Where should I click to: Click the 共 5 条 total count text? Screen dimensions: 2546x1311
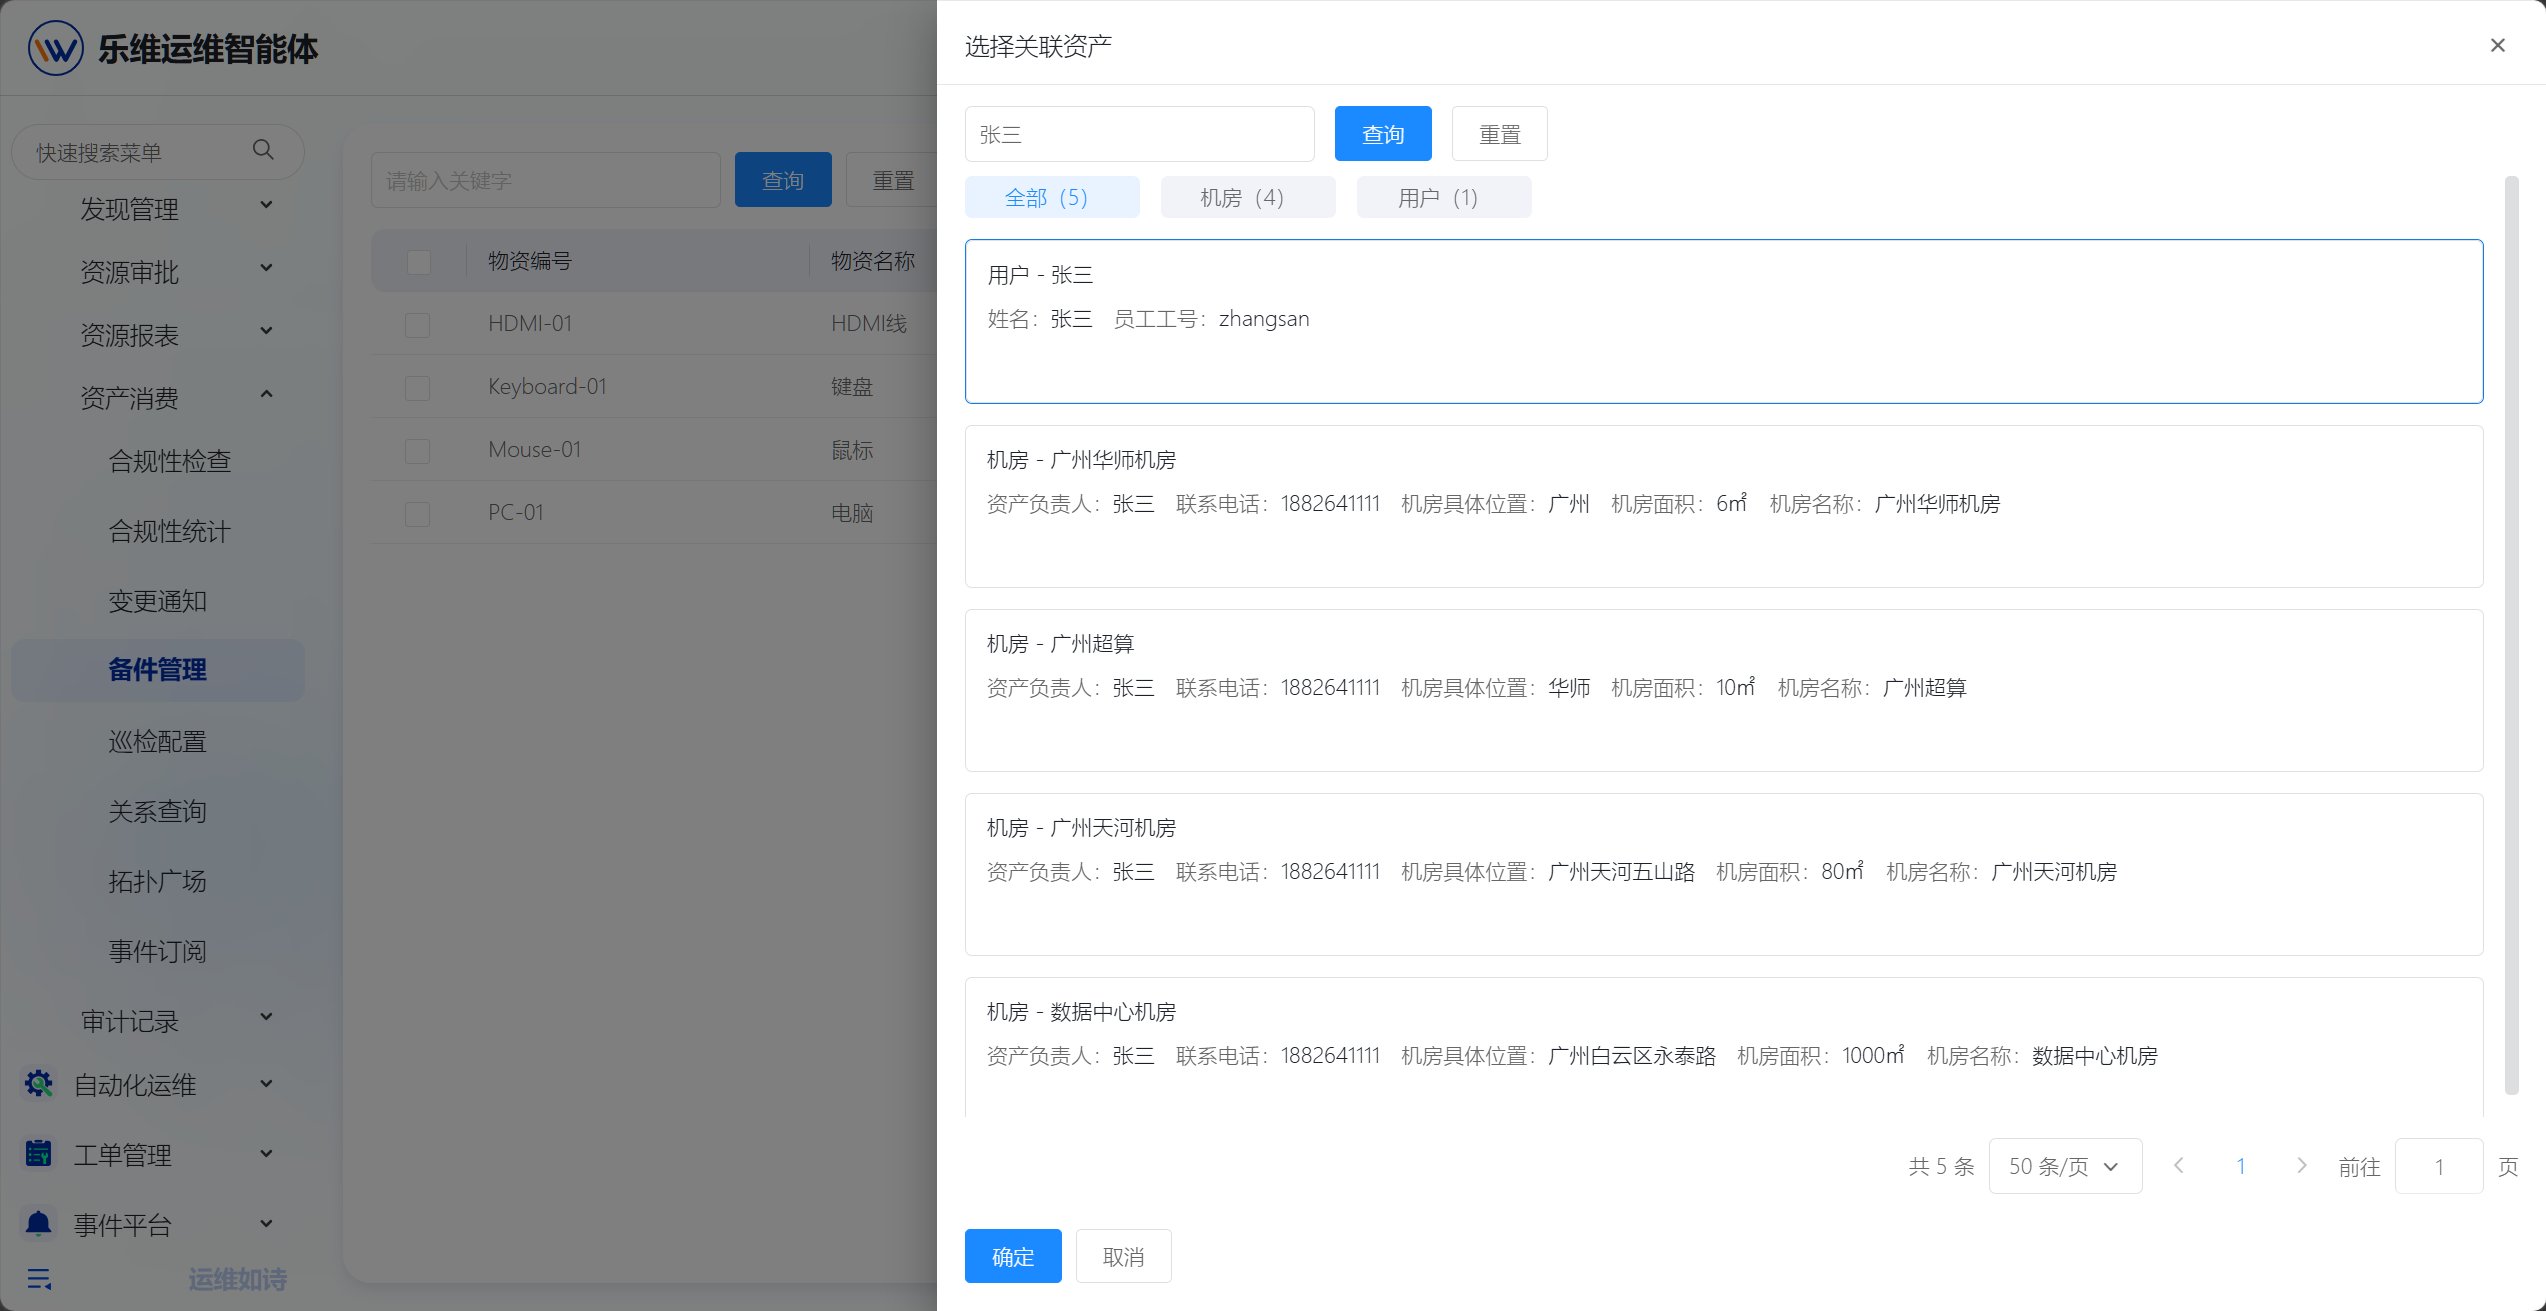[x=1941, y=1166]
